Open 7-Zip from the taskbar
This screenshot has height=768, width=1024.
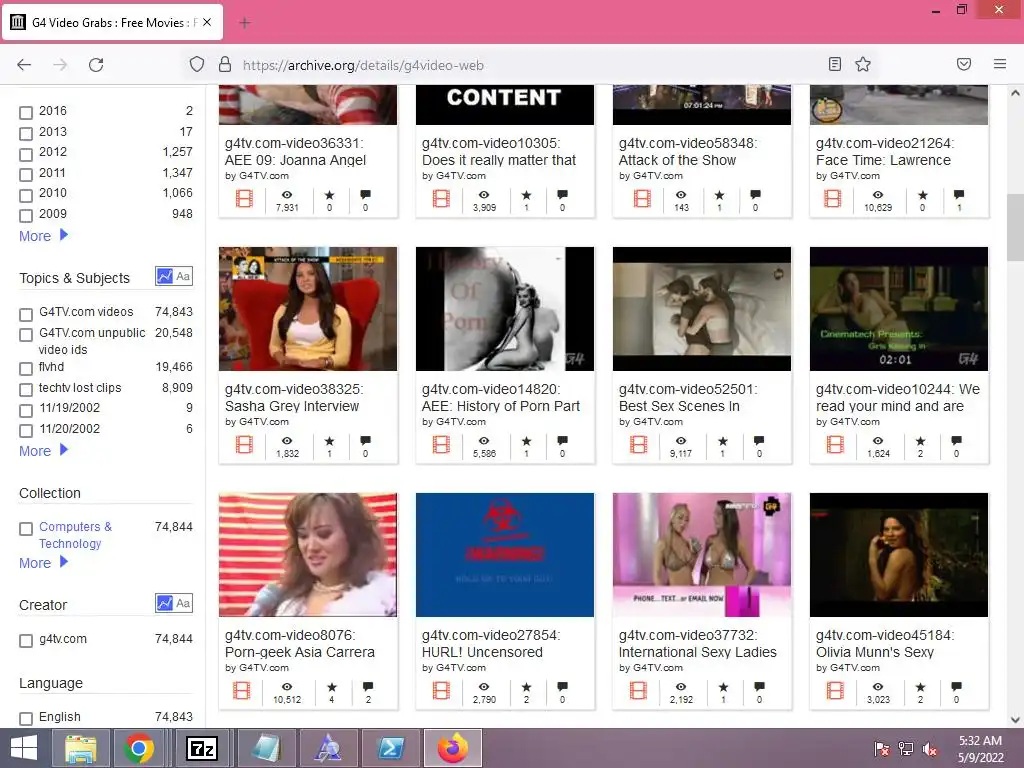(201, 748)
